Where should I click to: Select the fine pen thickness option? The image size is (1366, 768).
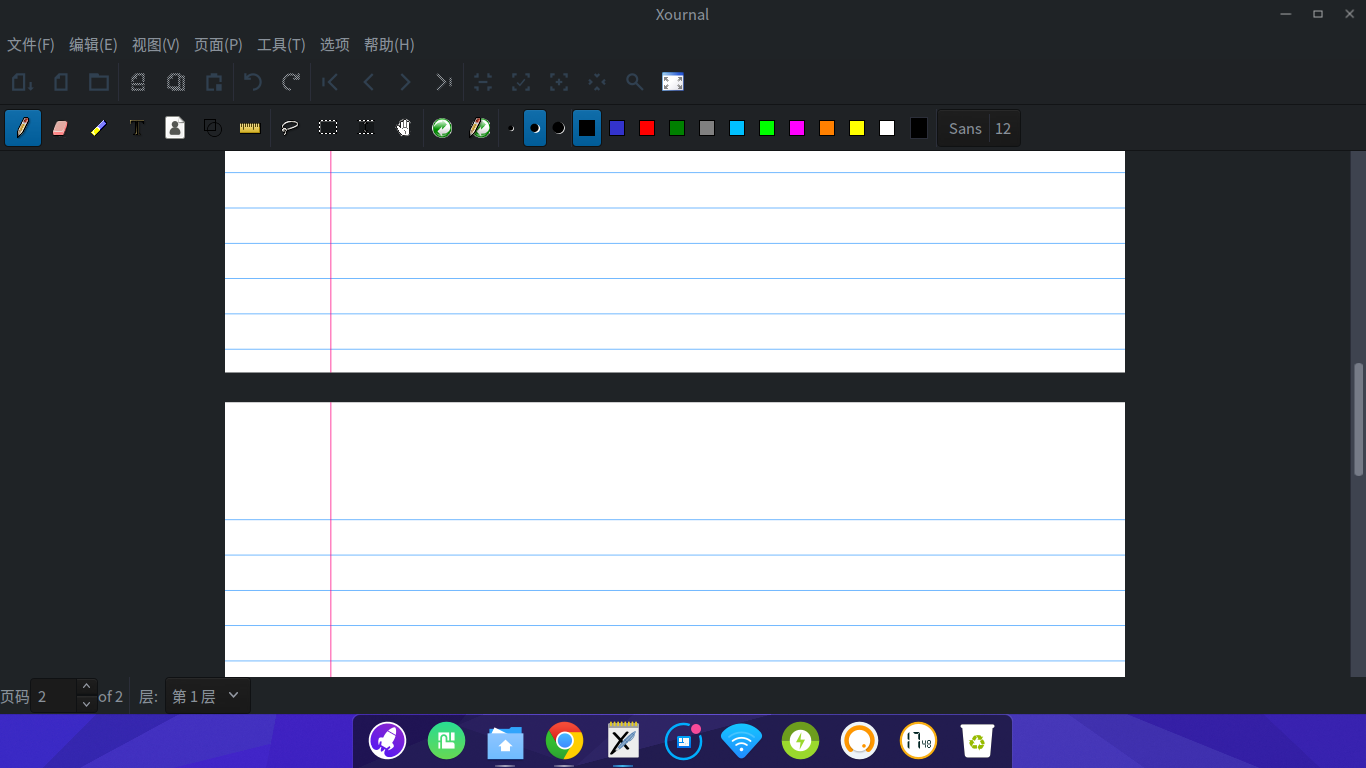pos(511,128)
